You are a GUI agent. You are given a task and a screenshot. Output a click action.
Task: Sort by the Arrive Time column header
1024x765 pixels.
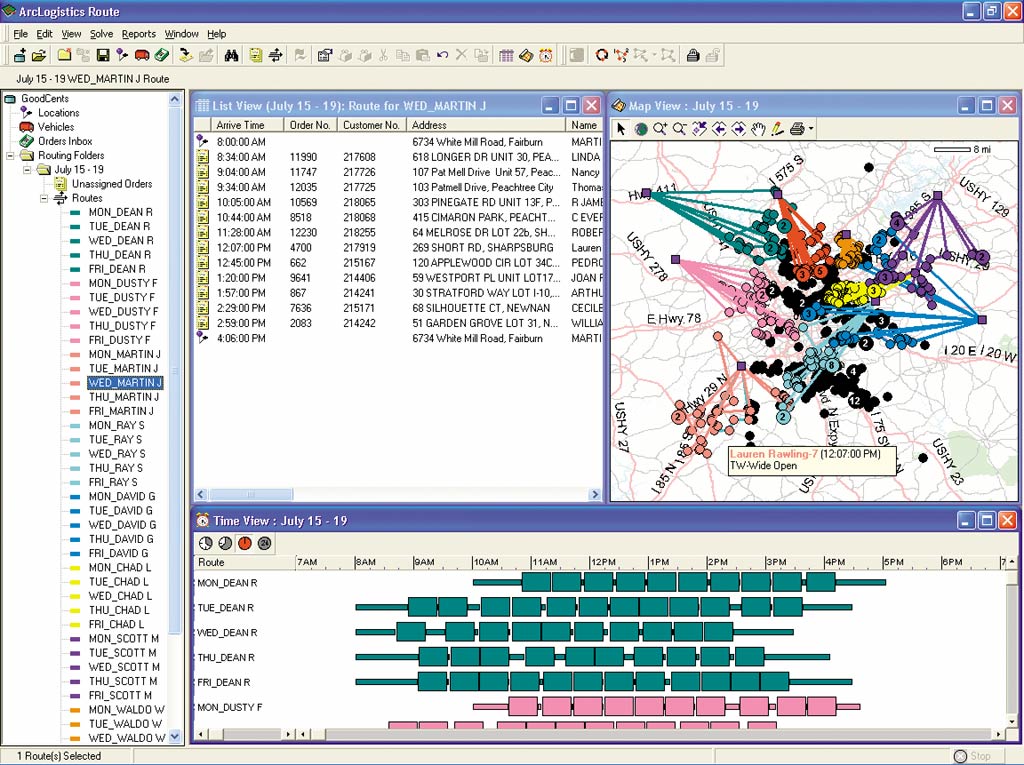click(x=248, y=125)
